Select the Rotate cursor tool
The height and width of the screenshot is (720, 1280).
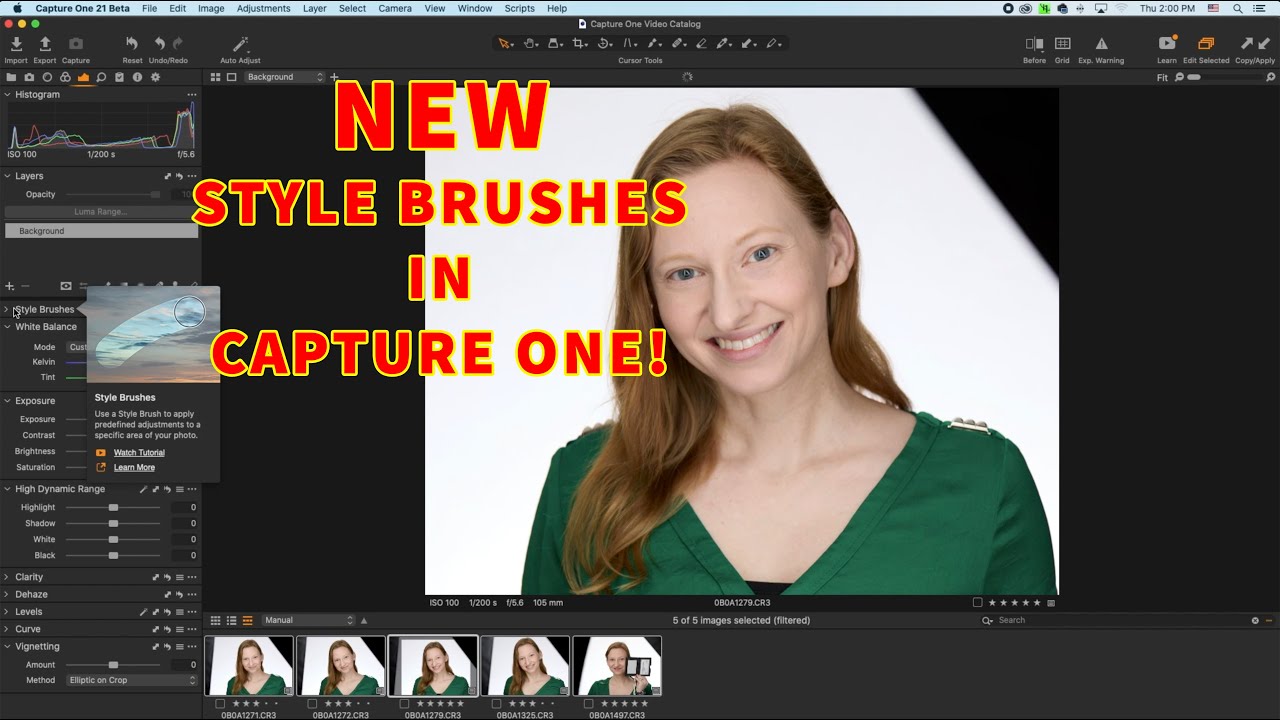click(604, 44)
